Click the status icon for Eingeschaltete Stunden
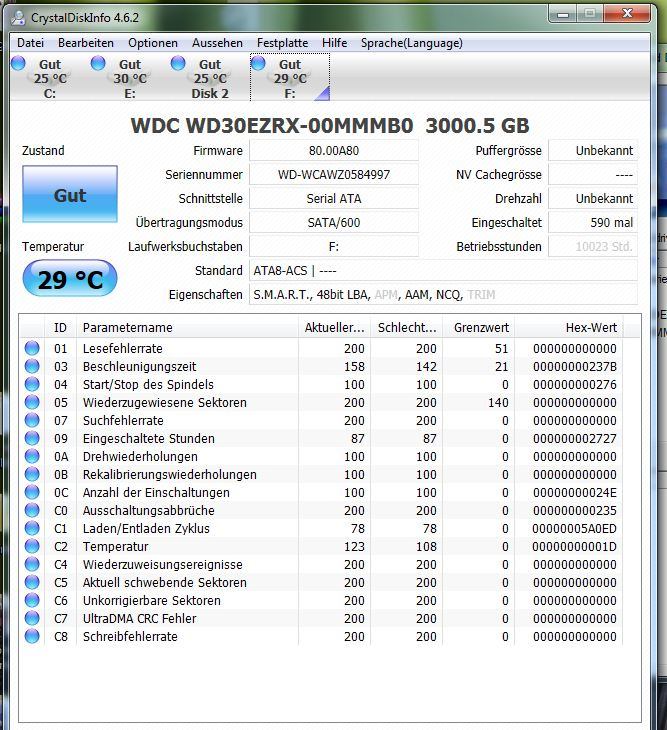The width and height of the screenshot is (667, 730). [32, 439]
